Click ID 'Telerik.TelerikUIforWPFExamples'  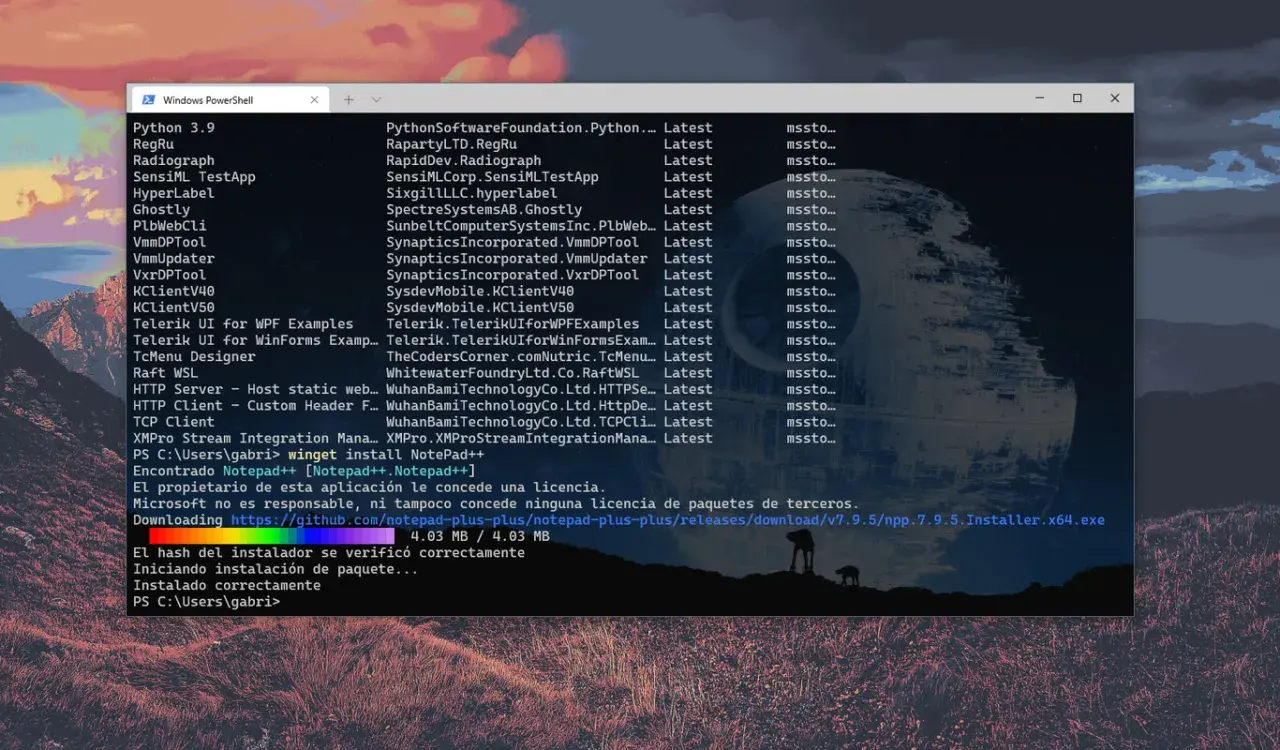pyautogui.click(x=513, y=324)
